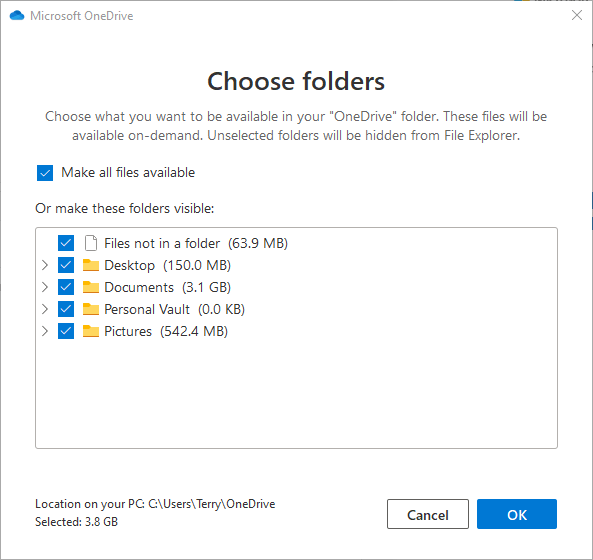Uncheck the Files not in a folder checkbox
This screenshot has height=560, width=593.
tap(66, 243)
